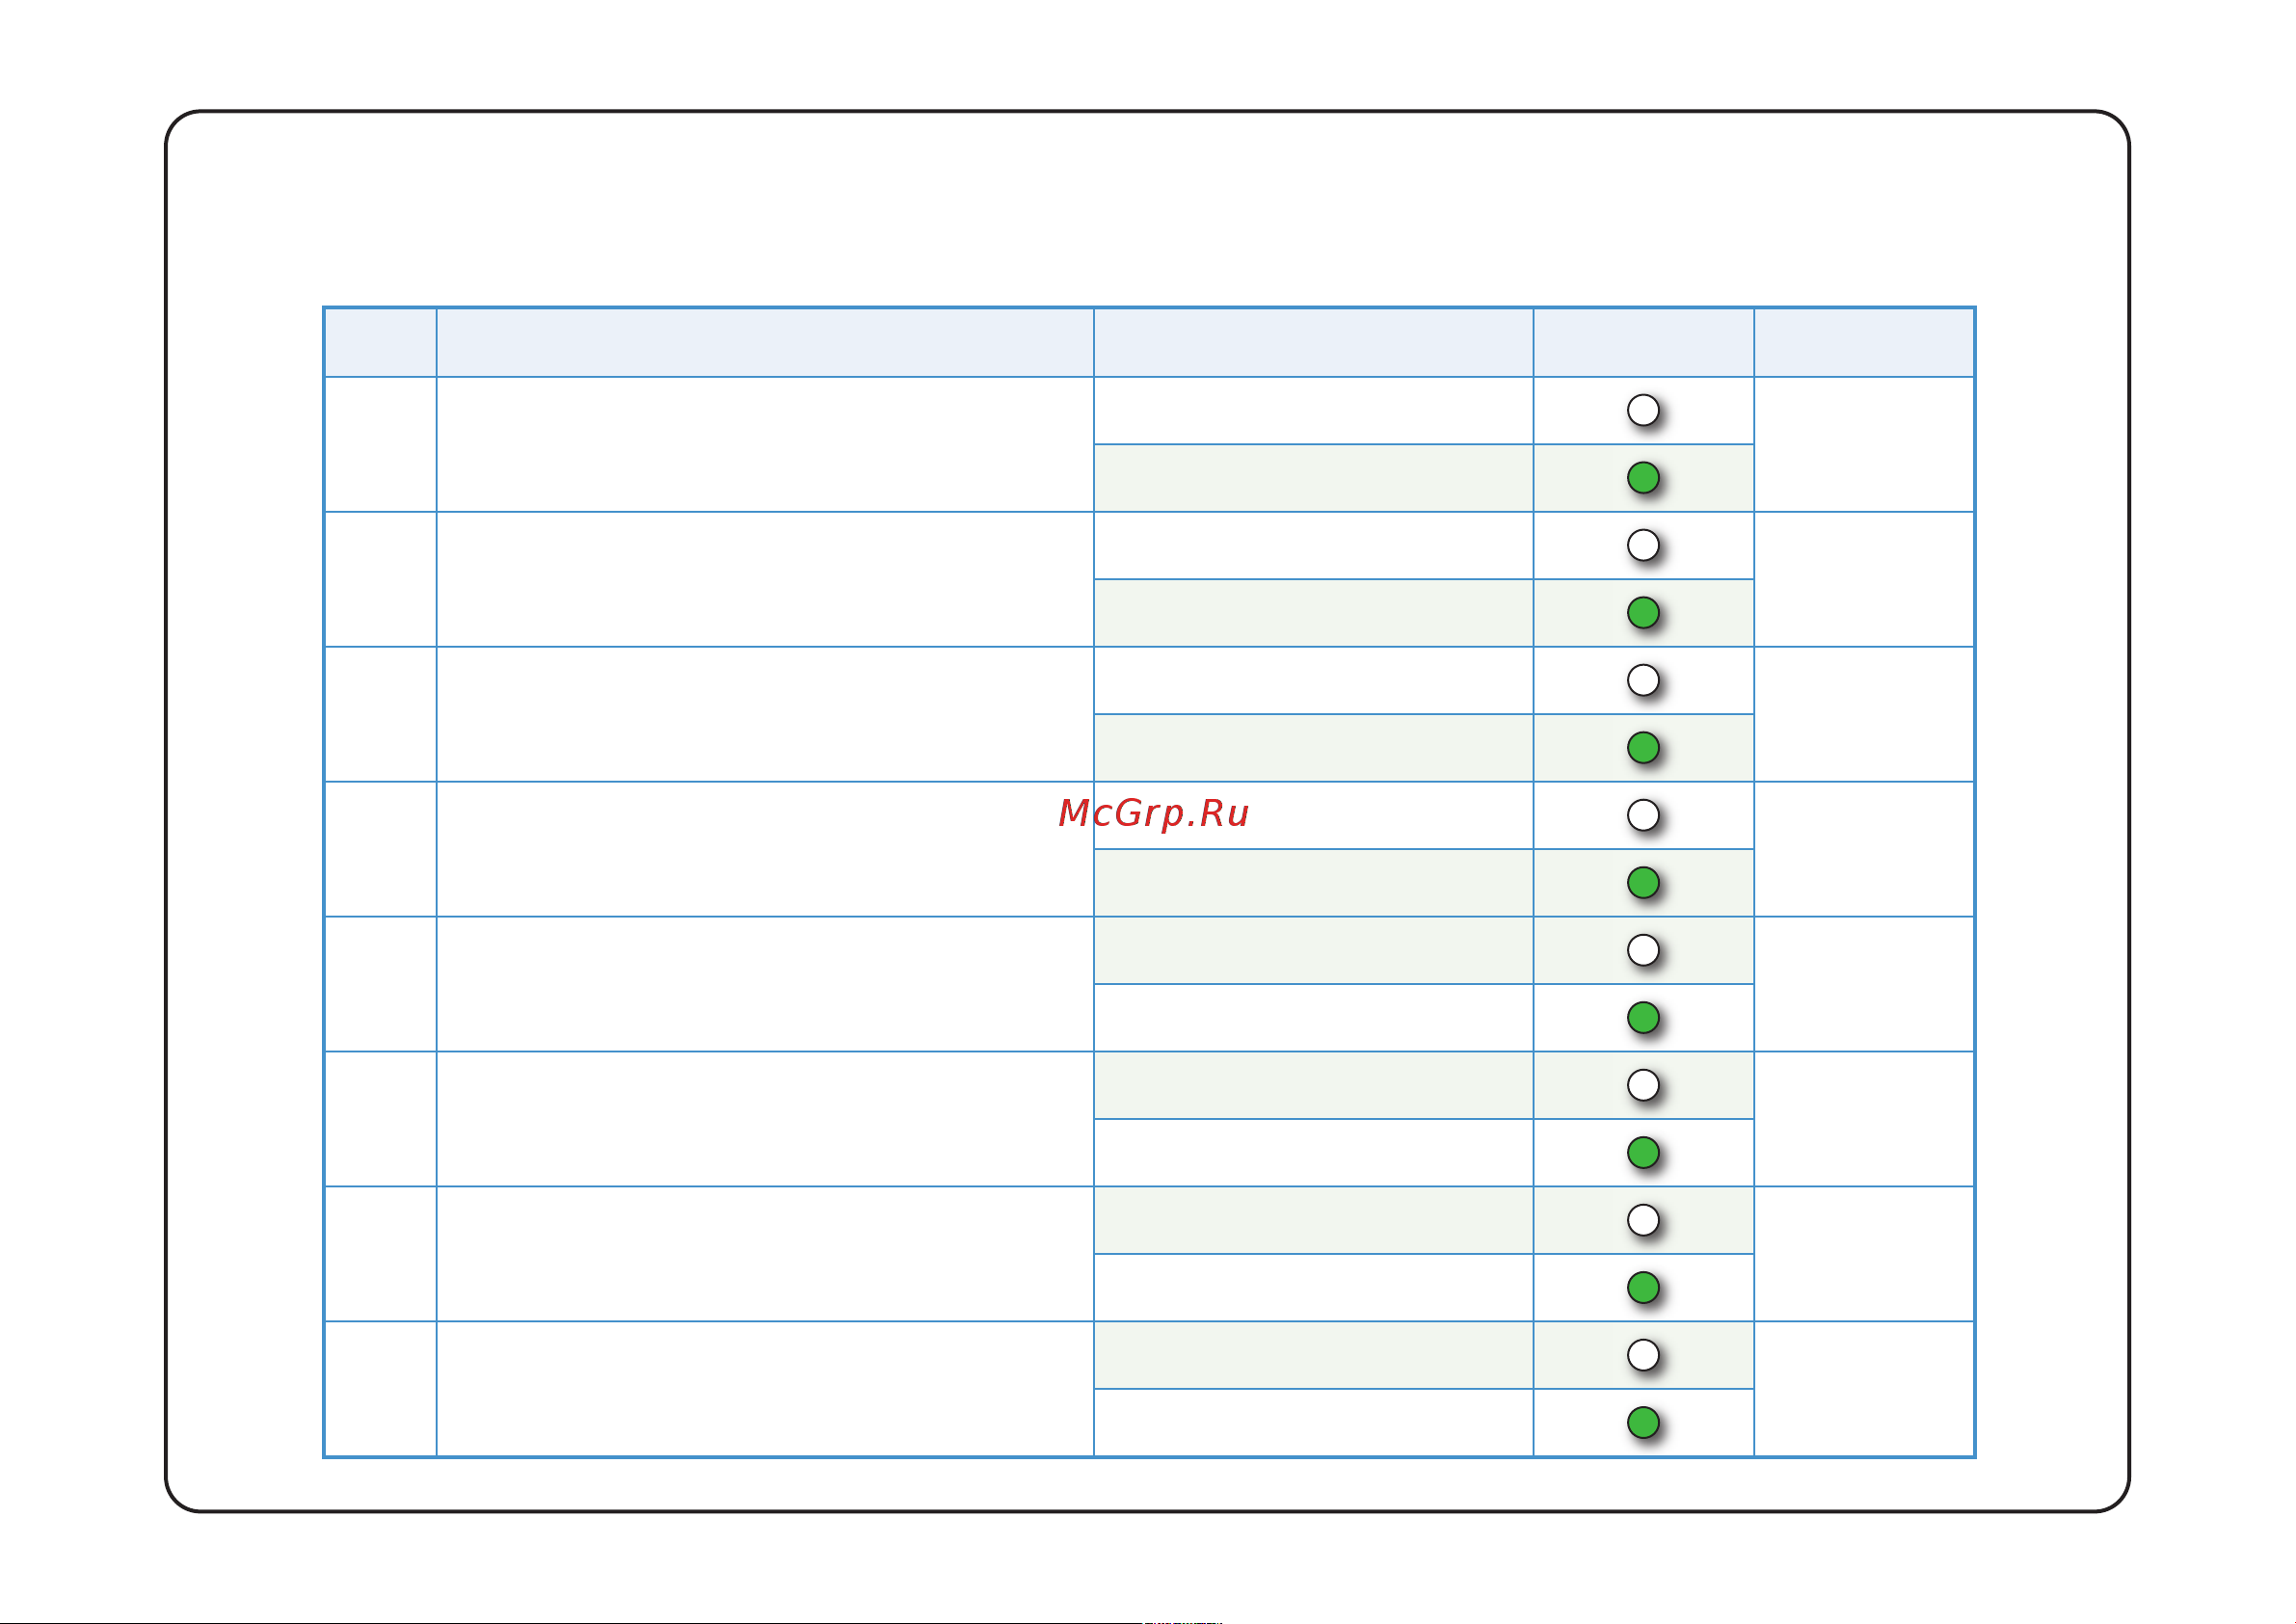The height and width of the screenshot is (1624, 2296).
Task: Select the green circle in the second row group
Action: click(x=1643, y=613)
